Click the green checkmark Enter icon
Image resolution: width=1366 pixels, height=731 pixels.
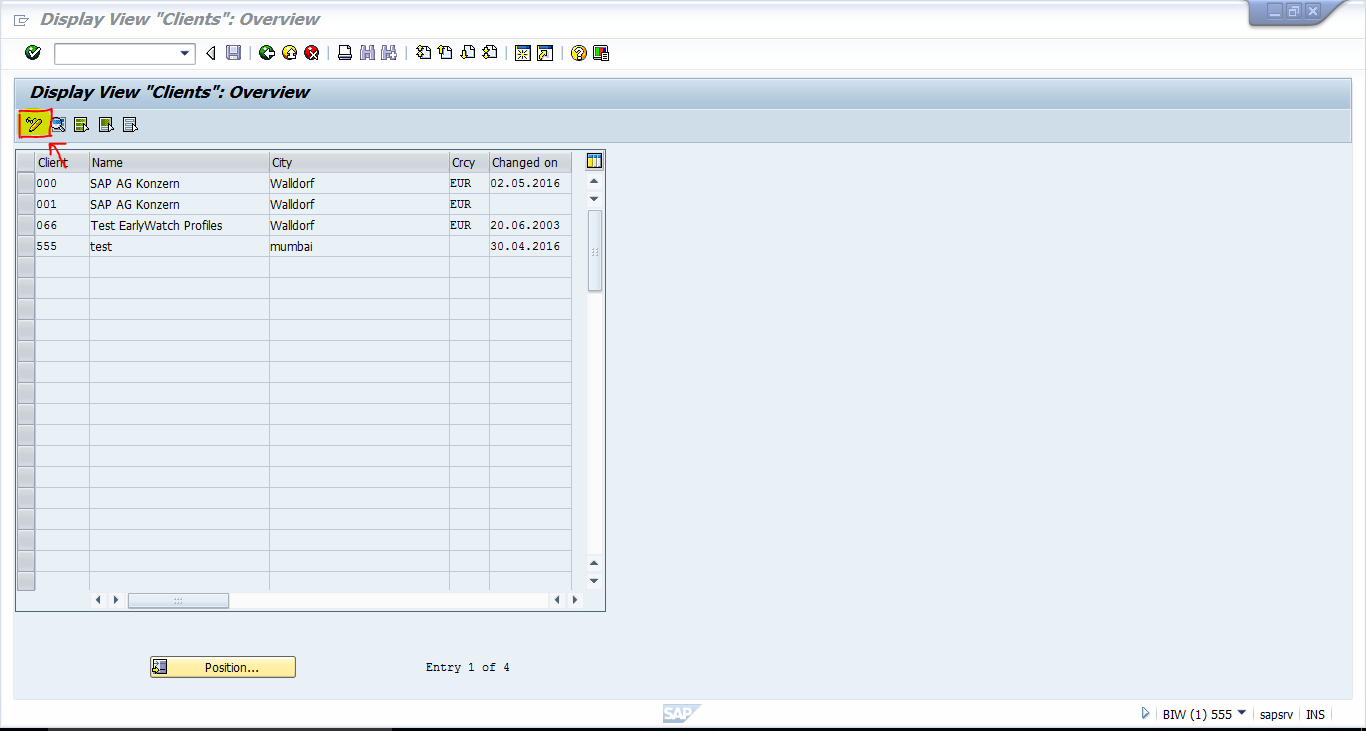pyautogui.click(x=33, y=53)
